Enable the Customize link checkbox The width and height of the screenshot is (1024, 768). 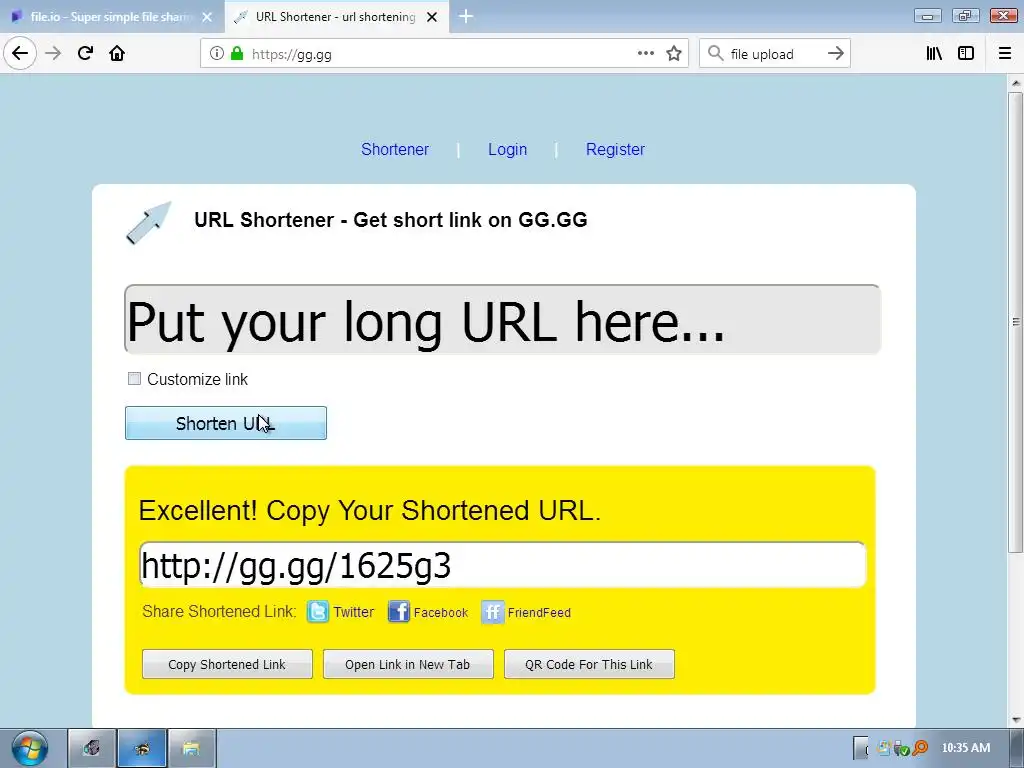pyautogui.click(x=134, y=379)
